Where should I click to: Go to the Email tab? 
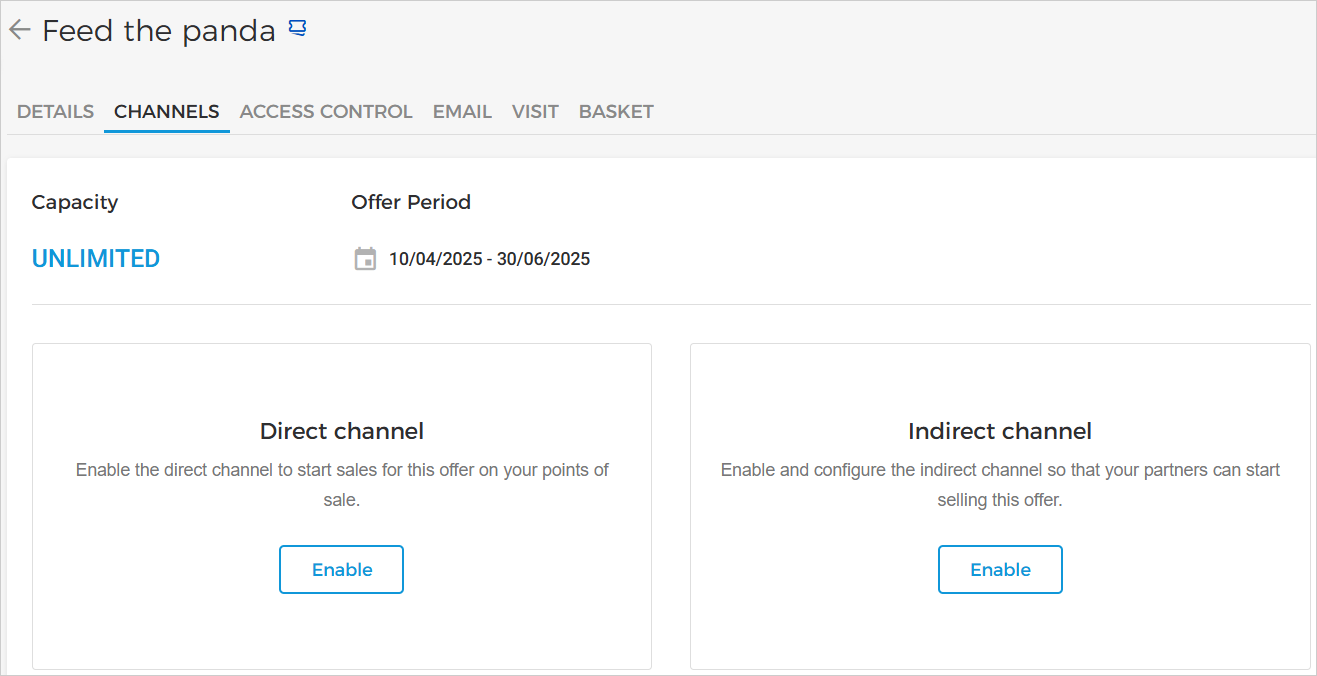pyautogui.click(x=462, y=112)
